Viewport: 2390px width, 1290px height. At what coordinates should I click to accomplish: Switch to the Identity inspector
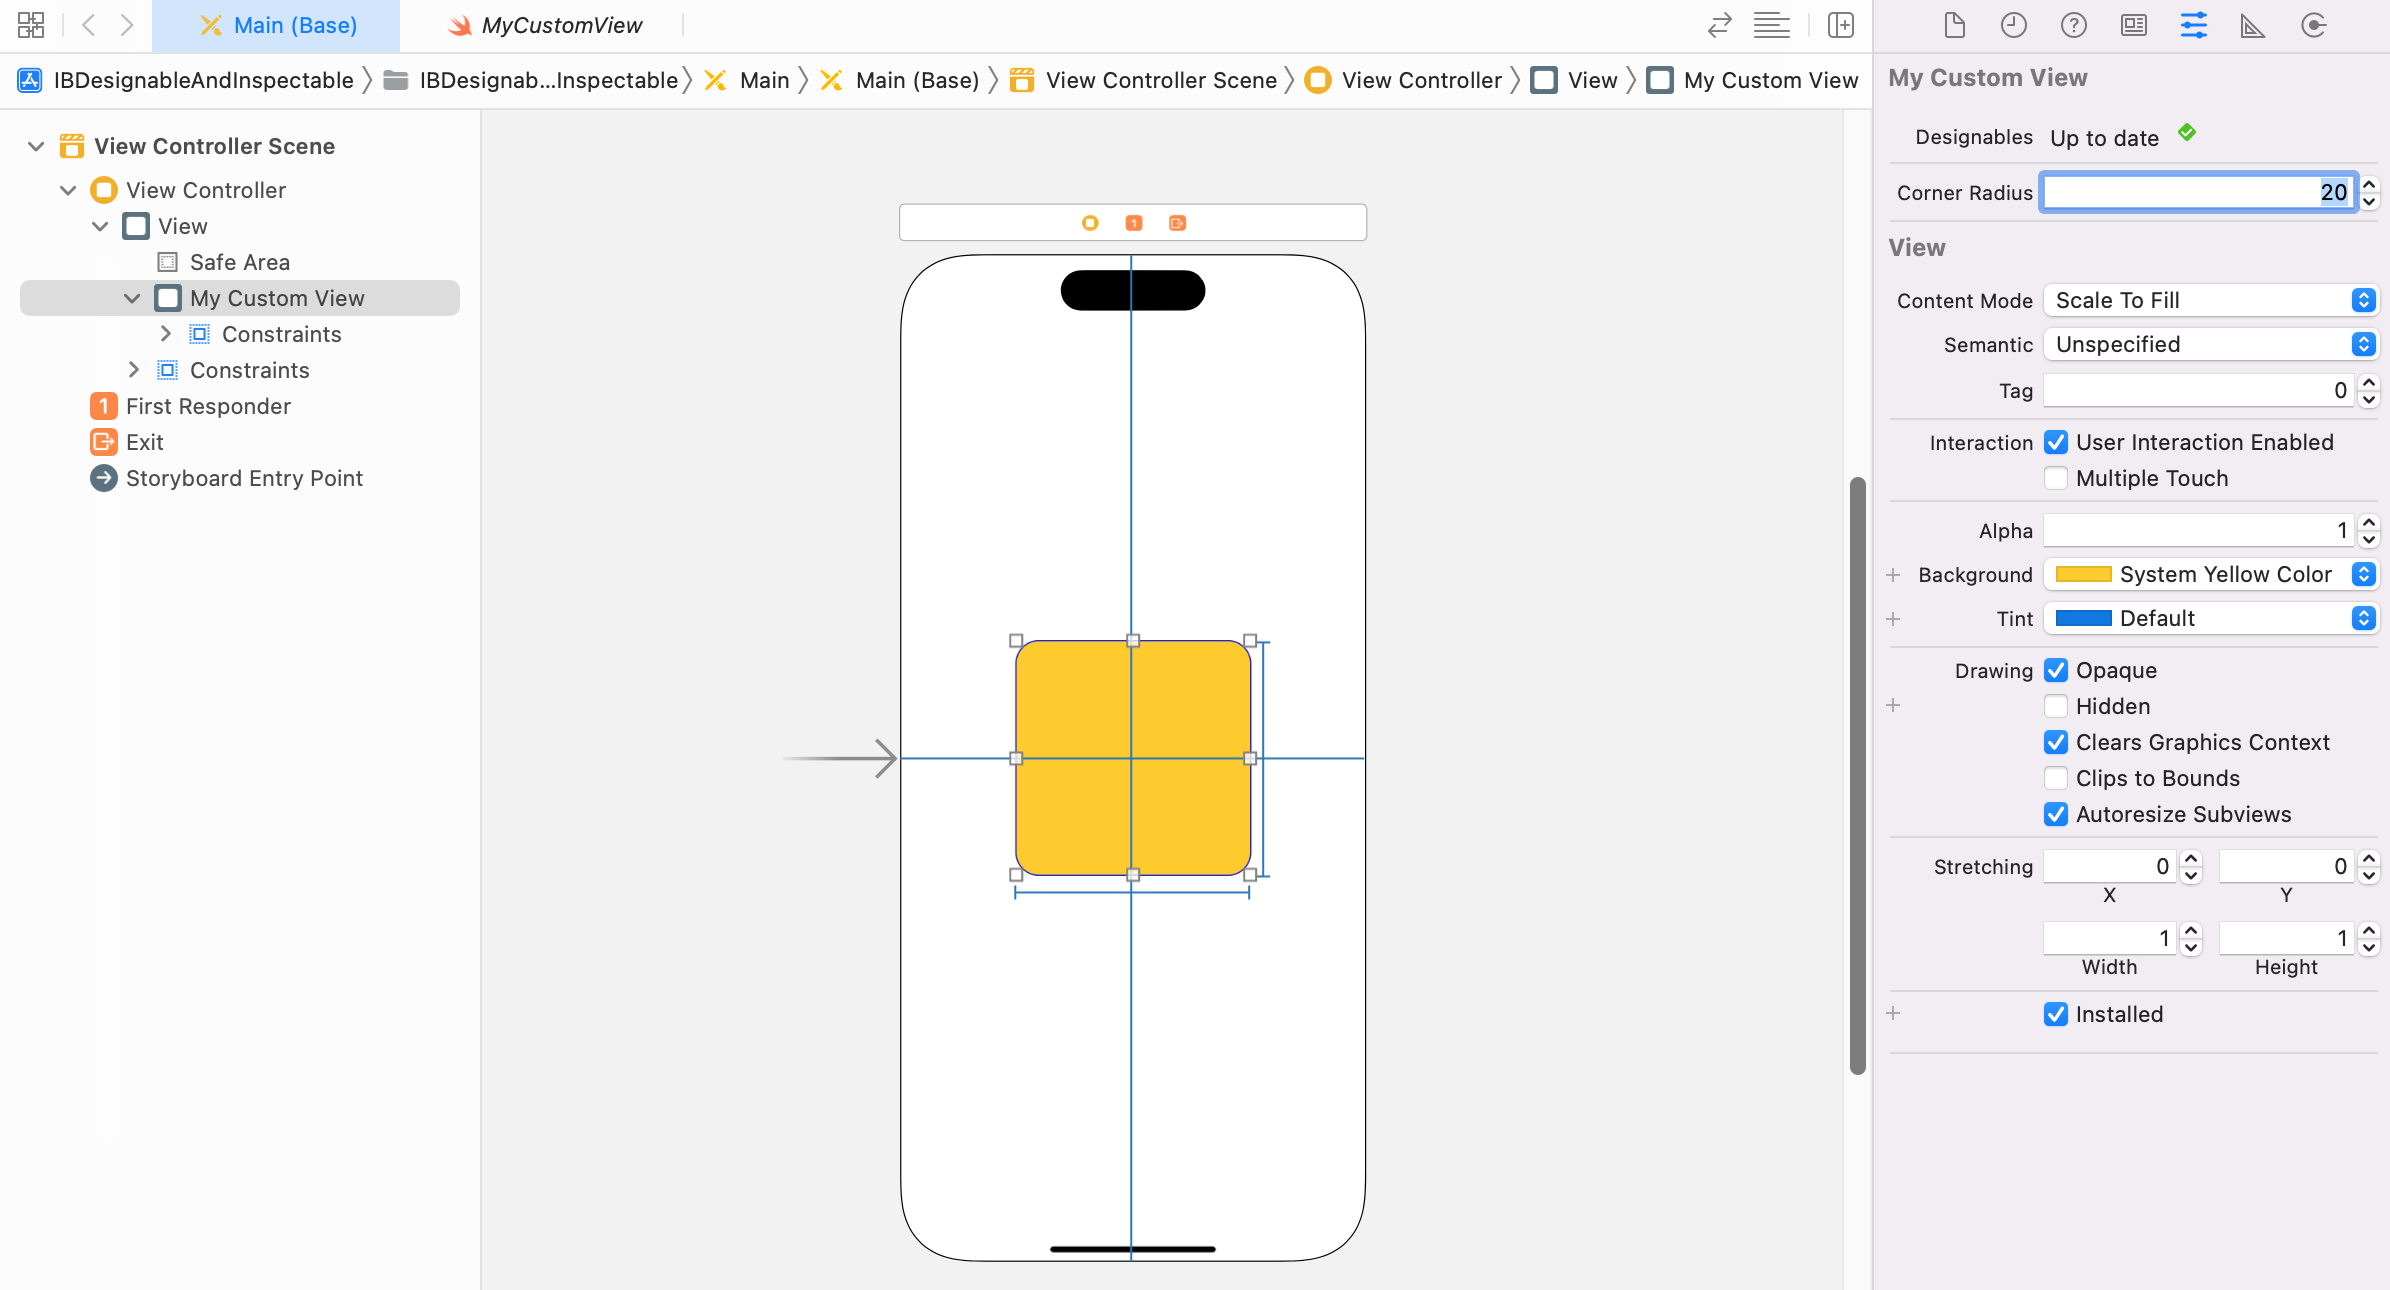2133,25
